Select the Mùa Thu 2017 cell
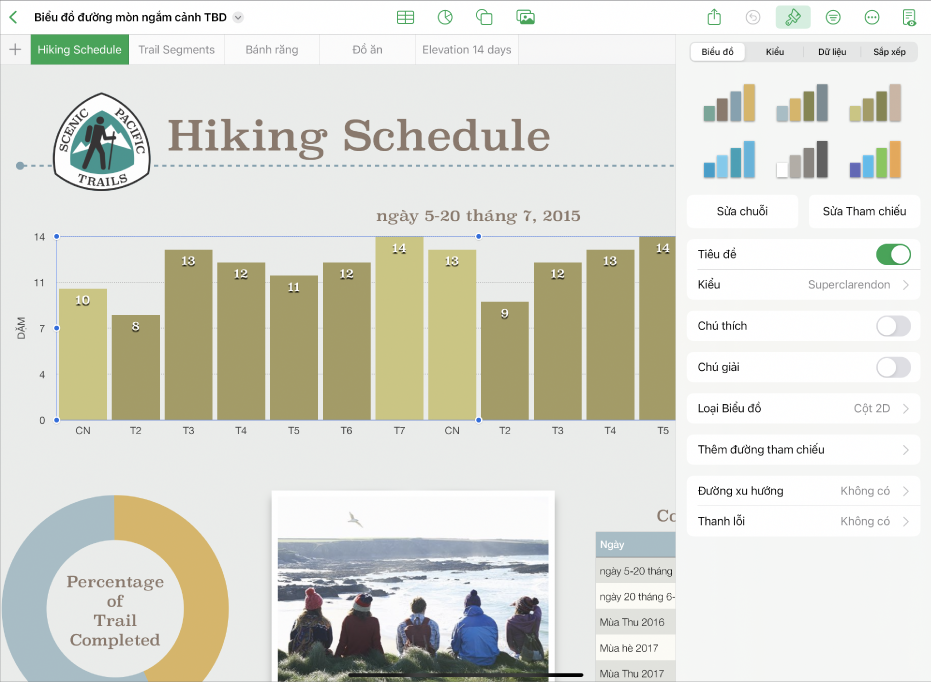Viewport: 931px width, 684px height. tap(635, 673)
